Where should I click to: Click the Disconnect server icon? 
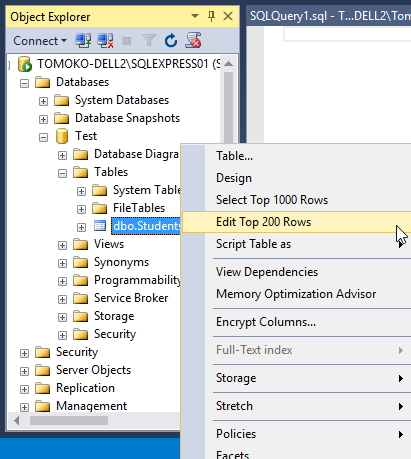105,41
